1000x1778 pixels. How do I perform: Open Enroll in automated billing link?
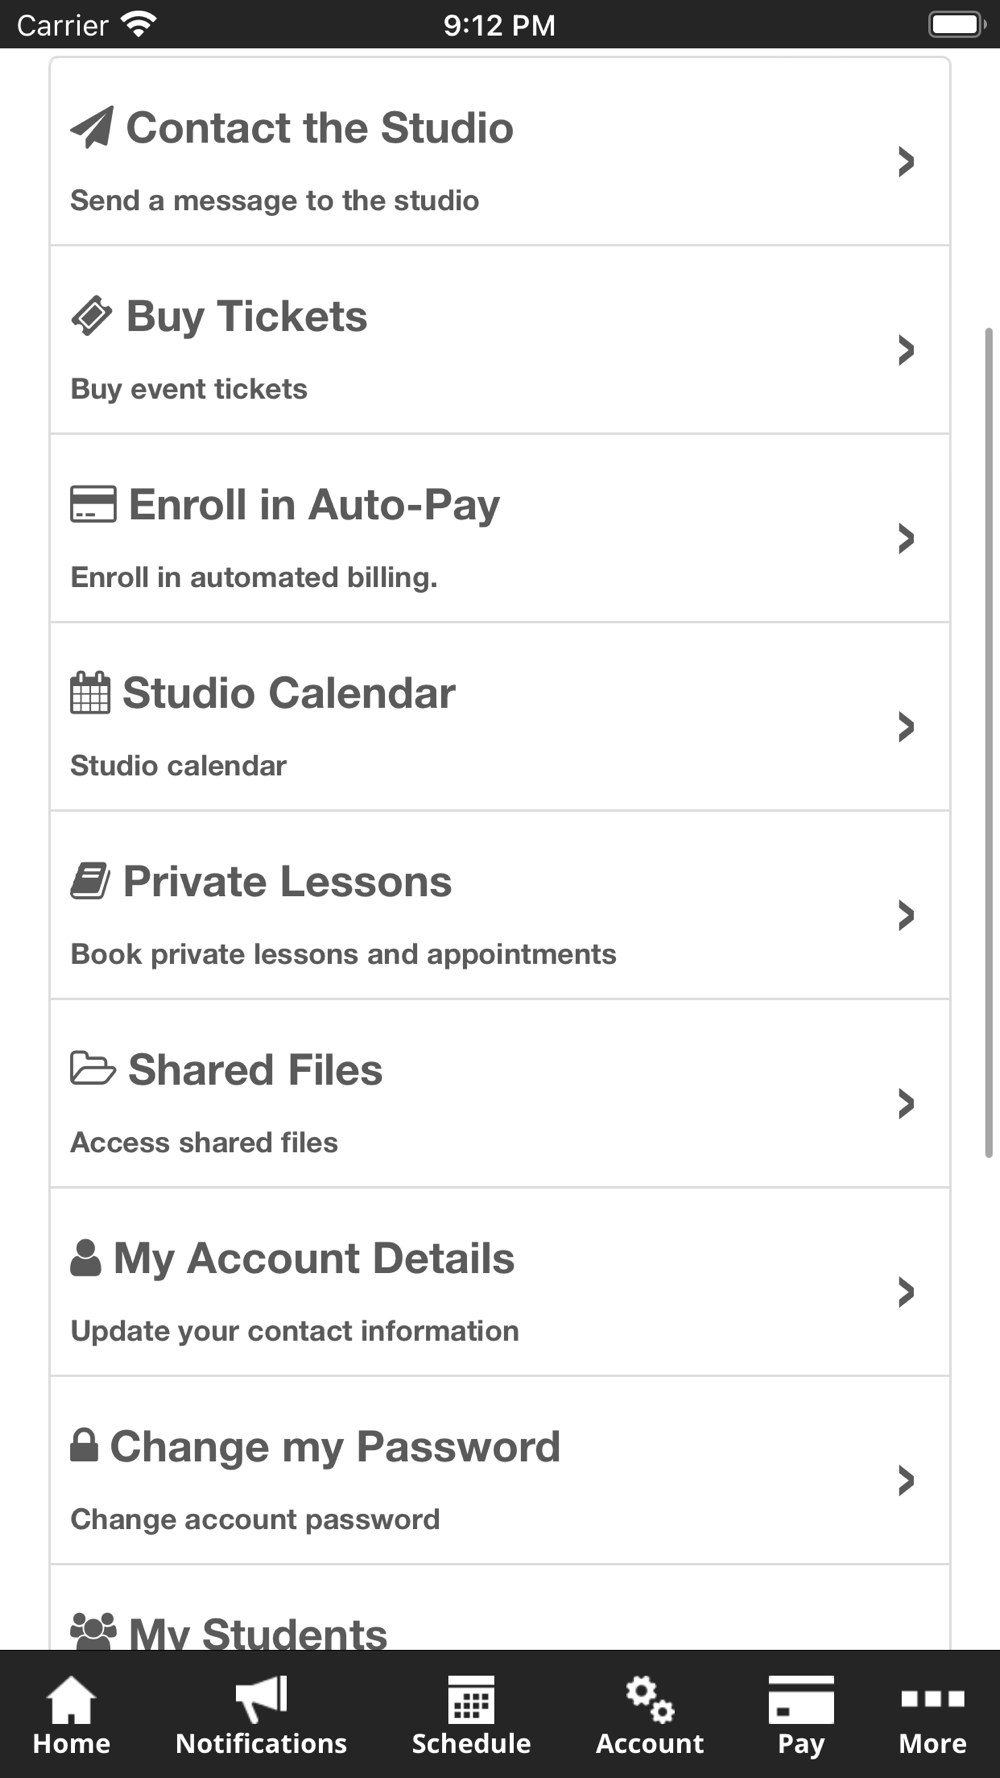254,577
